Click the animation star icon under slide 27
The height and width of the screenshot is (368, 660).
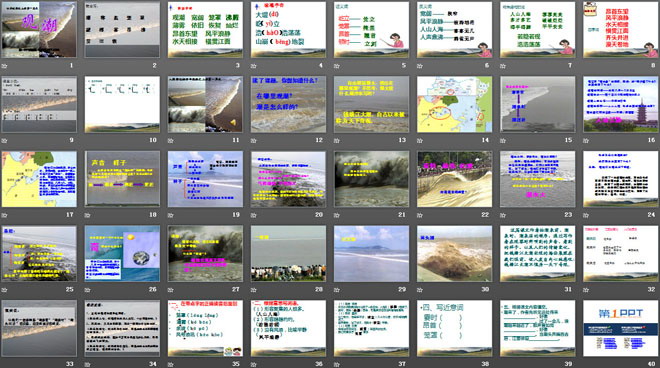coord(170,290)
